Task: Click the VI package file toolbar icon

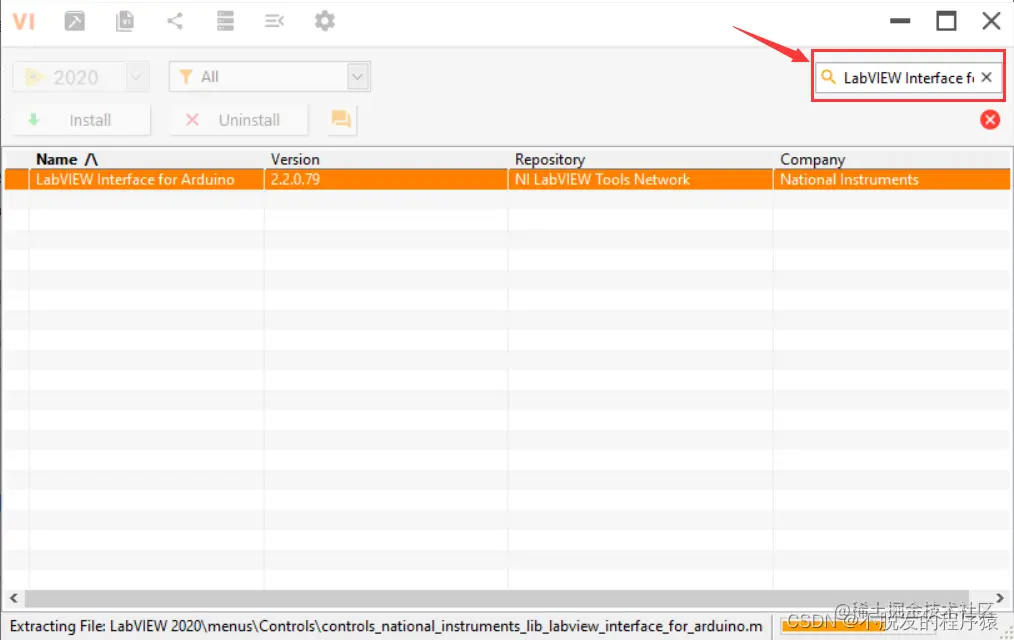Action: coord(125,21)
